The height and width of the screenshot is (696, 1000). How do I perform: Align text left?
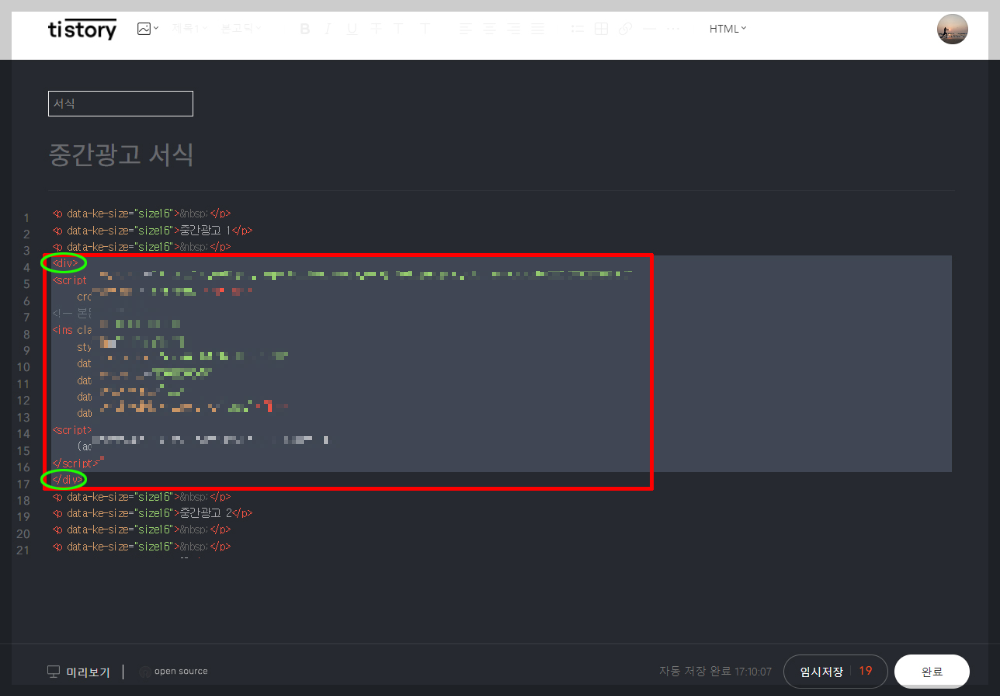(466, 29)
